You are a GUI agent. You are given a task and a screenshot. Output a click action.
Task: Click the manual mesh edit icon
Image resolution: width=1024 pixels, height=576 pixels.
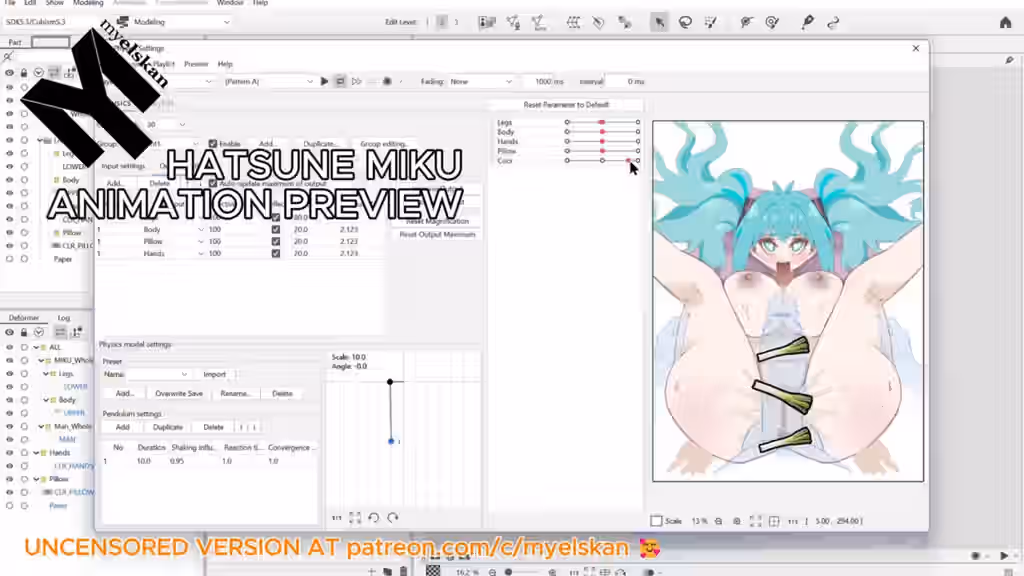click(x=539, y=22)
